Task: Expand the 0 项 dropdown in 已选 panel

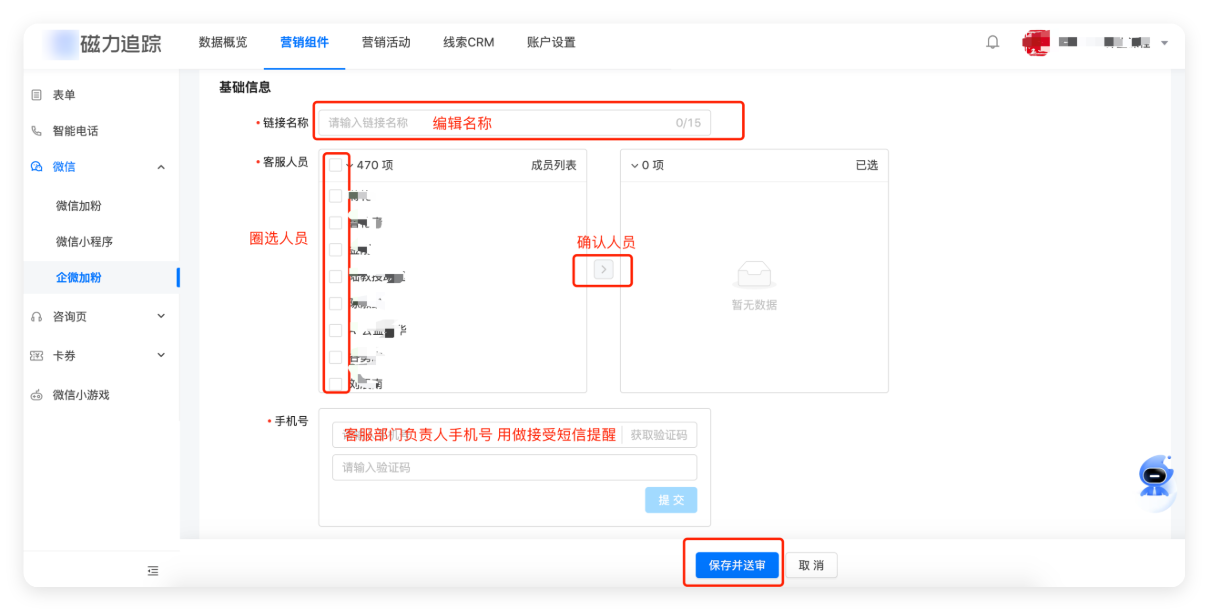Action: pyautogui.click(x=634, y=165)
